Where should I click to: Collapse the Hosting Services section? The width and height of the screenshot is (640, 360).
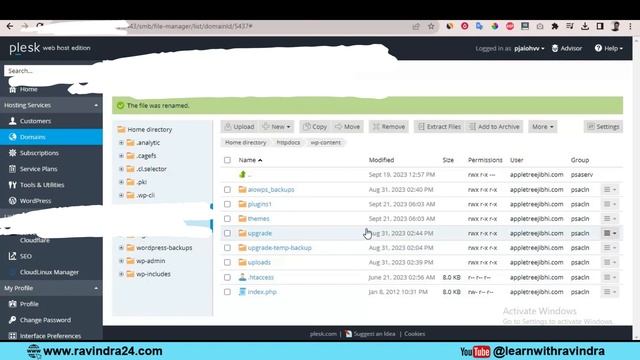(x=96, y=105)
